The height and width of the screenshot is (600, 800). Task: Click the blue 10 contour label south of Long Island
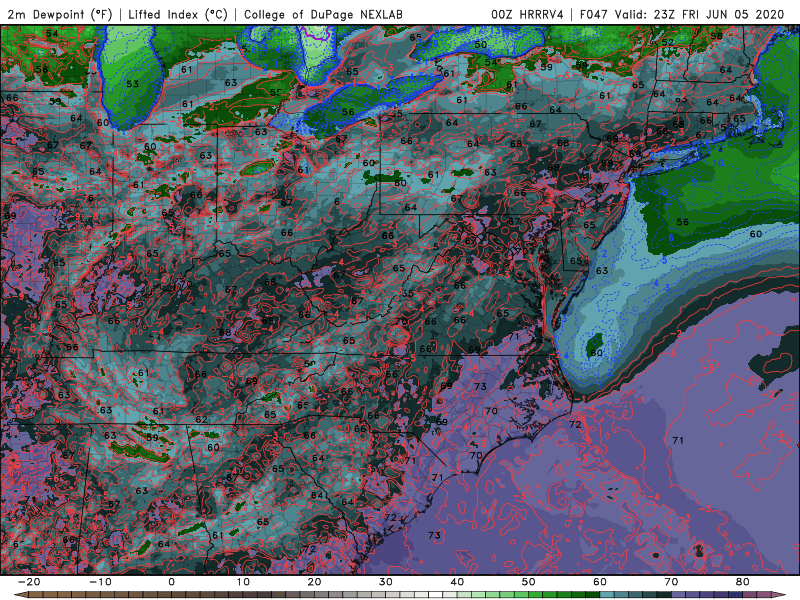pos(718,163)
